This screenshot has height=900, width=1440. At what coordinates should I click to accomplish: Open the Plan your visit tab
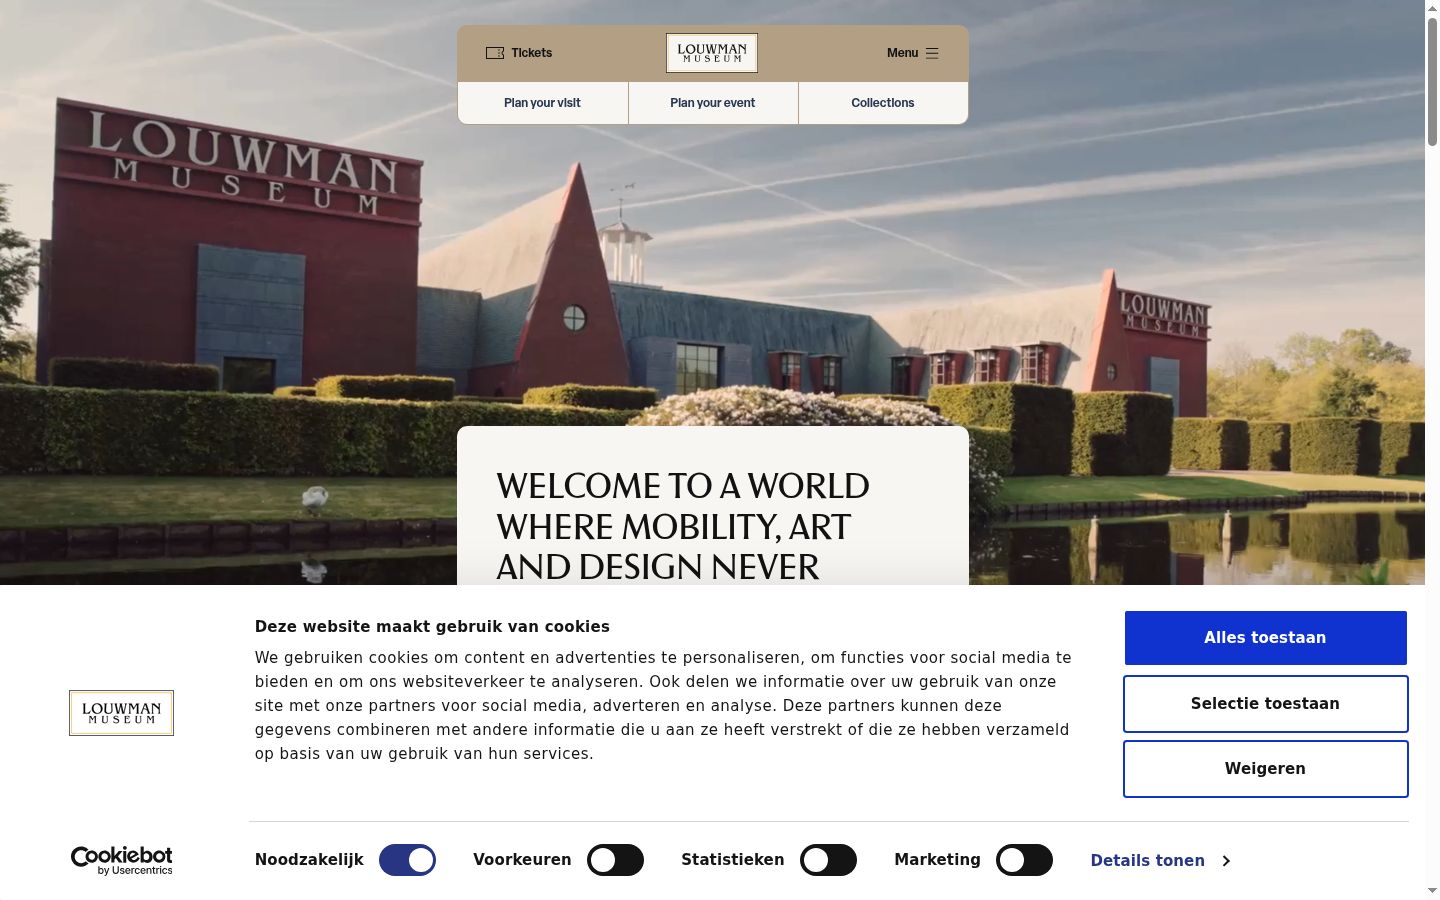(x=543, y=103)
